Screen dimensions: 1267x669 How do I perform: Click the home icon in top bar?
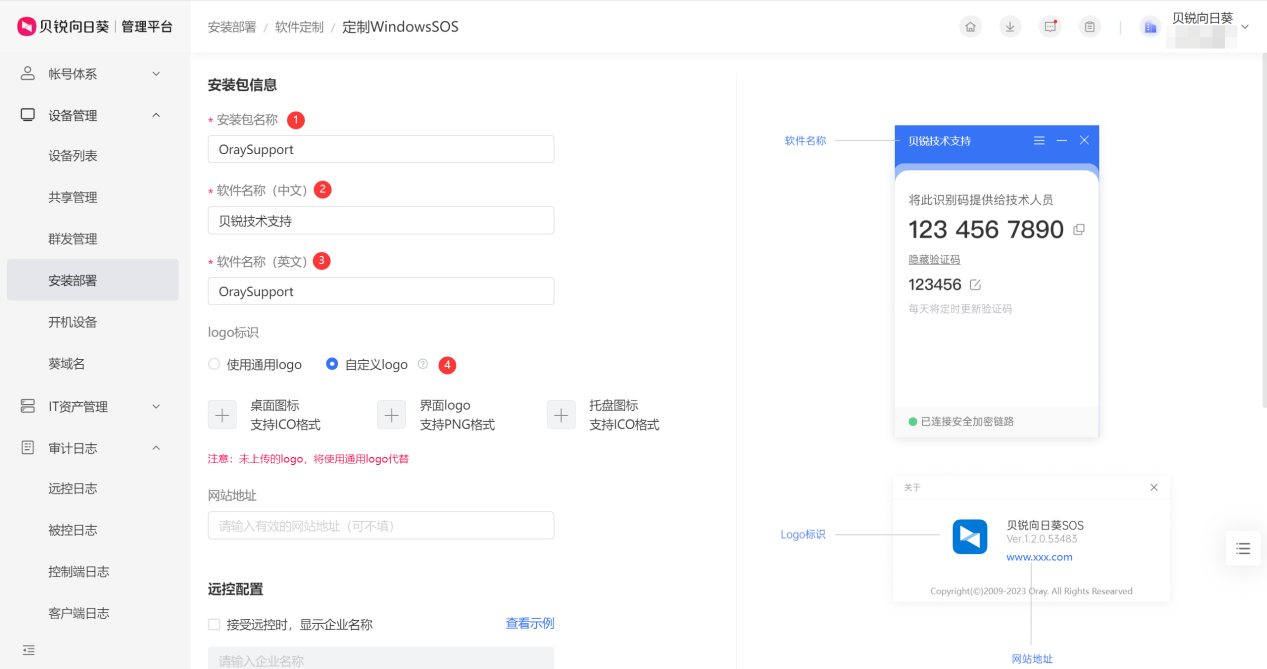(x=970, y=27)
